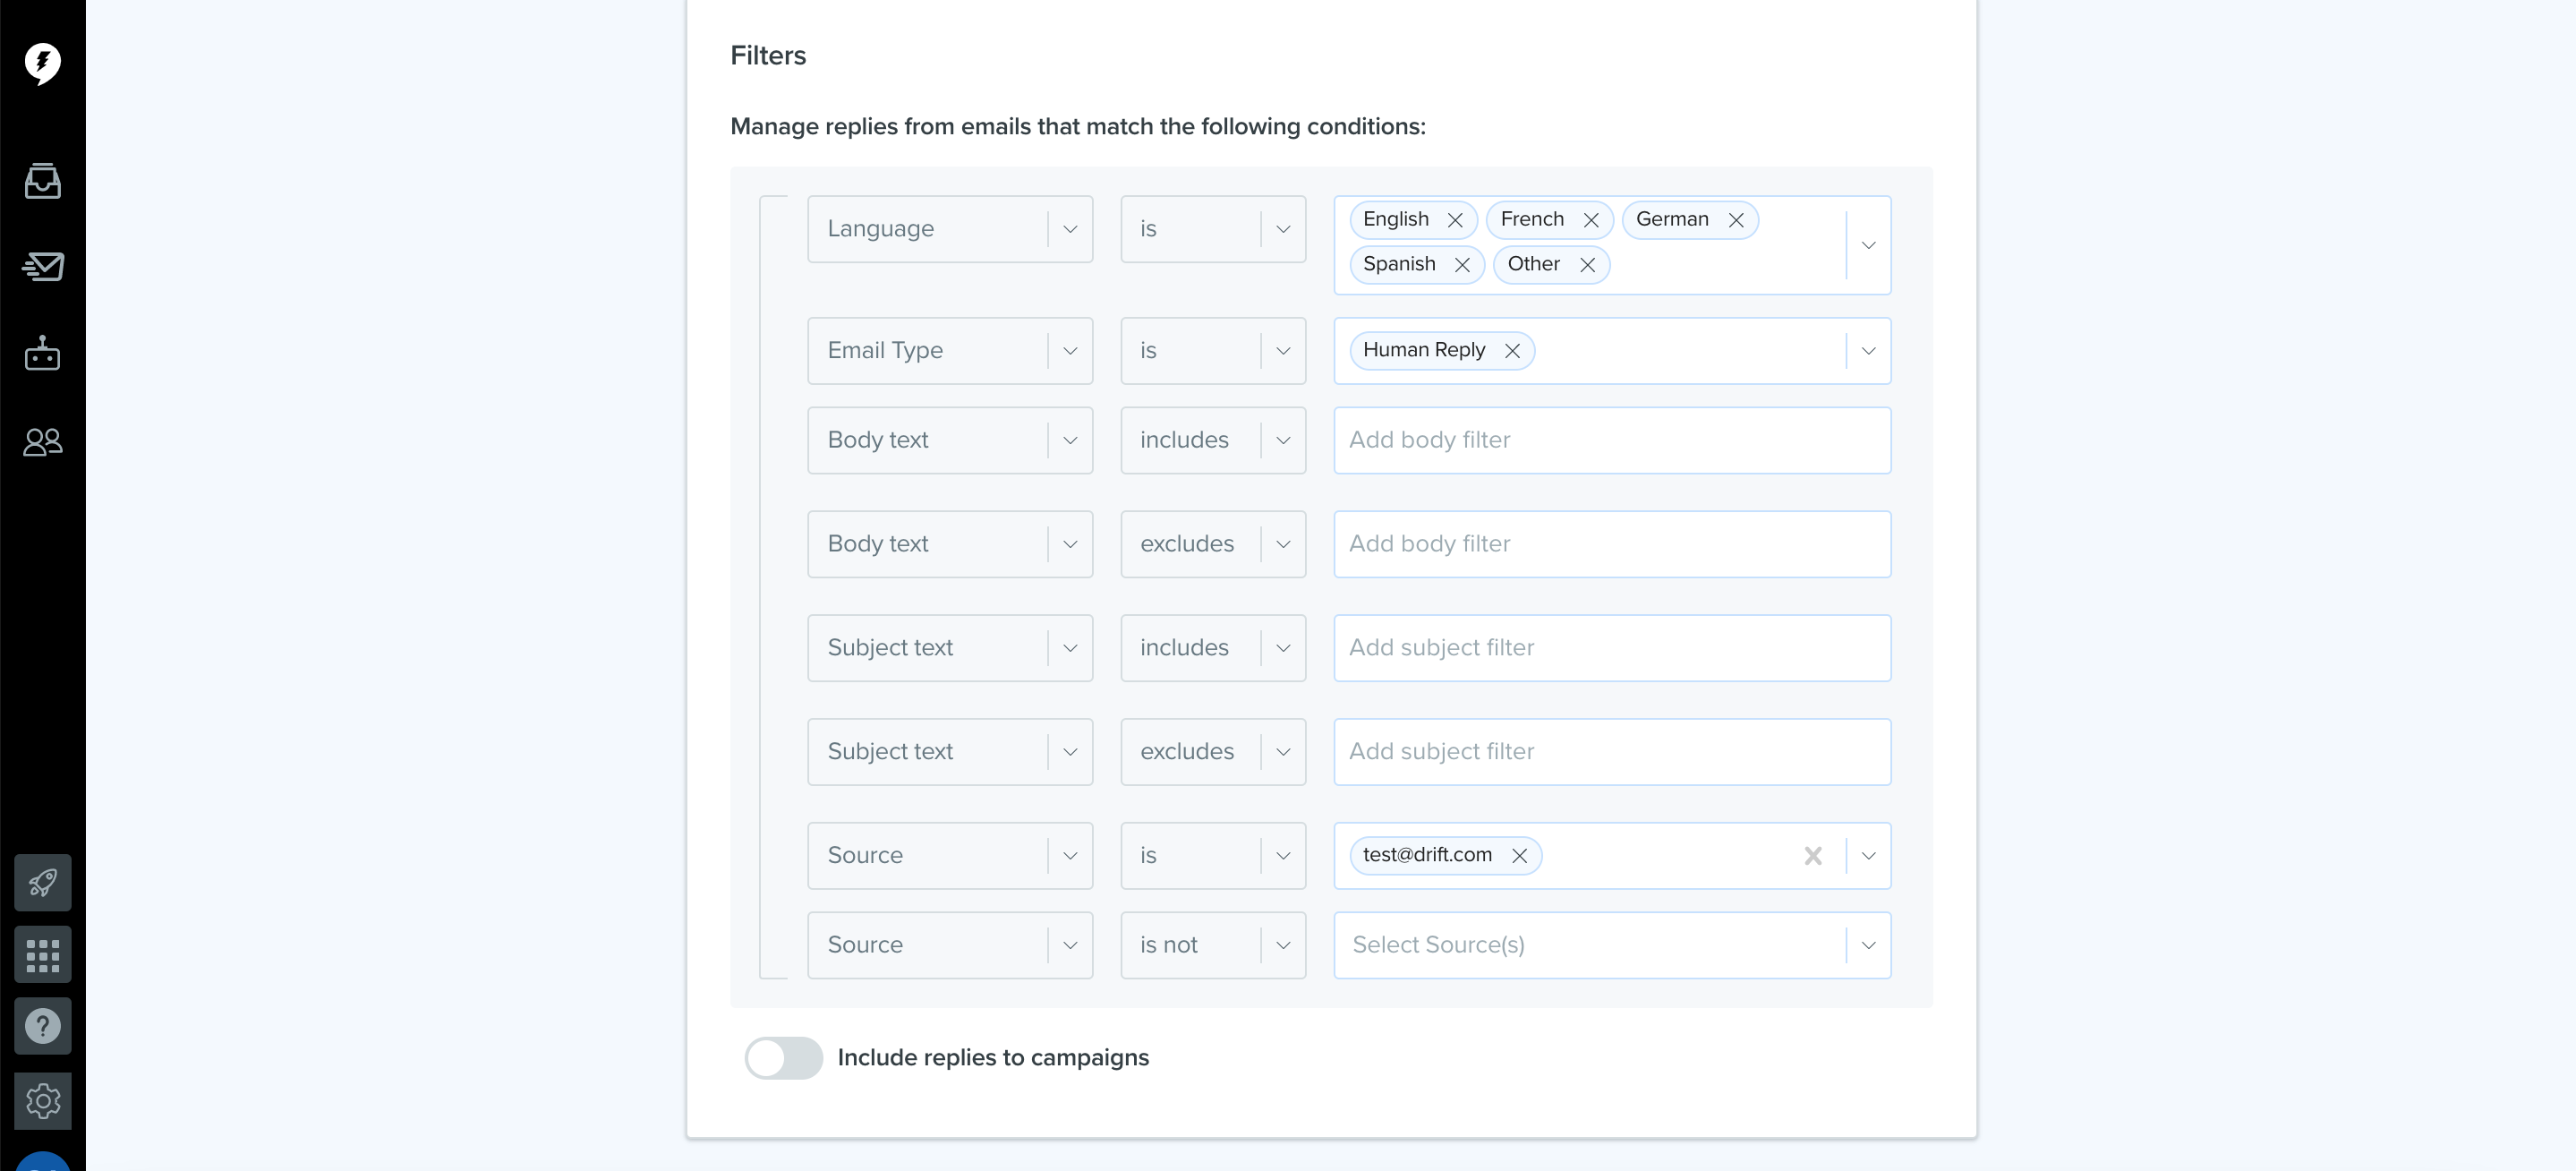Remove the Human Reply tag

tap(1511, 351)
